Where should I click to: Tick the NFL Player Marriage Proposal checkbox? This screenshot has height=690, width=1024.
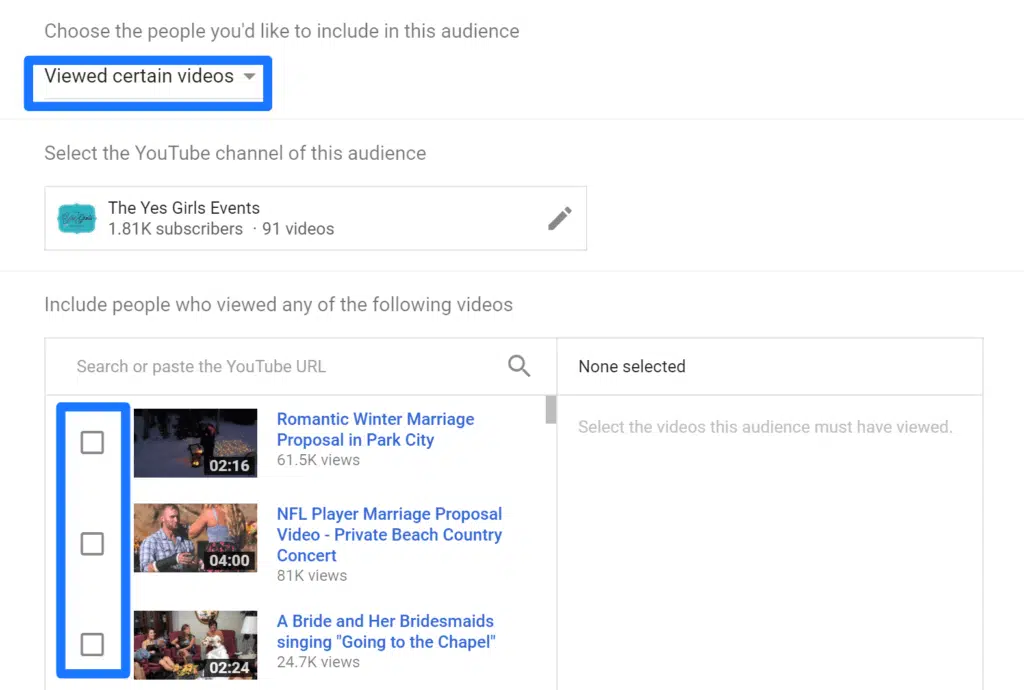pyautogui.click(x=92, y=544)
